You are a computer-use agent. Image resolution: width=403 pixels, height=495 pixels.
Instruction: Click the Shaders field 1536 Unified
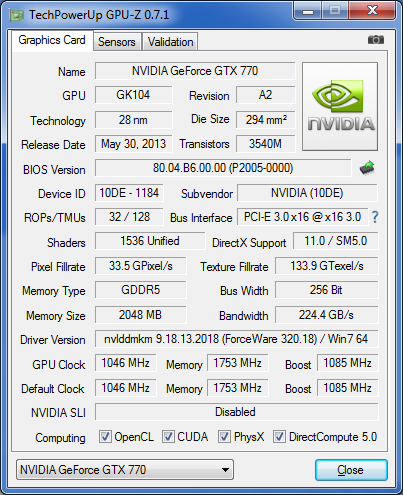coord(150,241)
